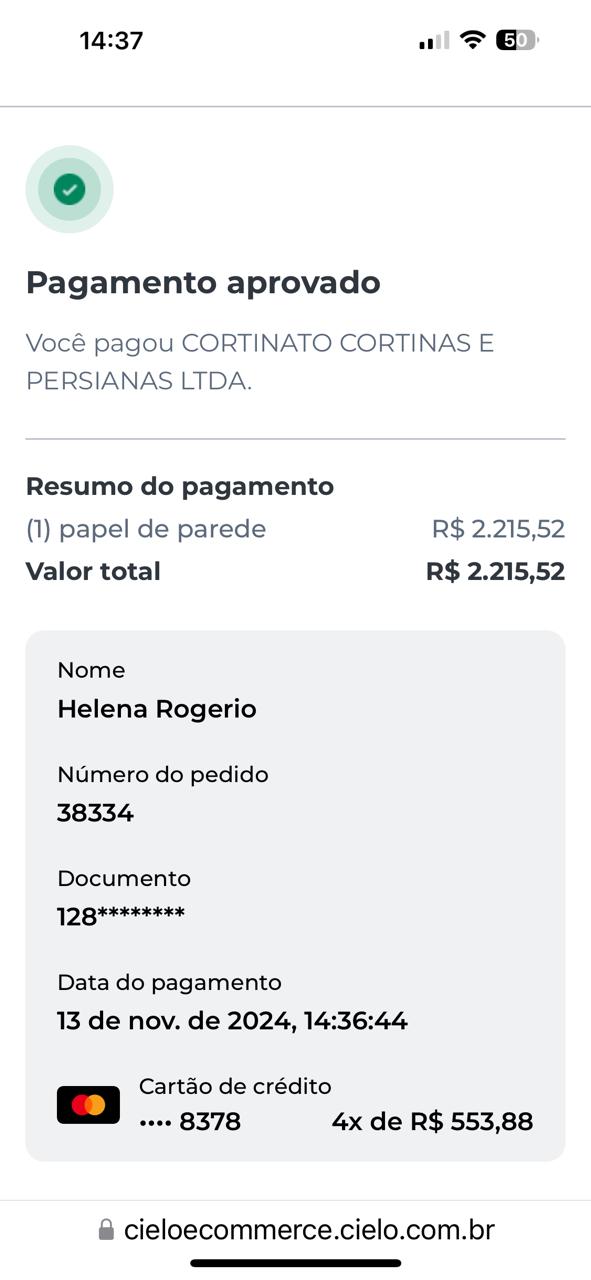The image size is (591, 1280).
Task: Tap the card ending 8378
Action: 190,1122
